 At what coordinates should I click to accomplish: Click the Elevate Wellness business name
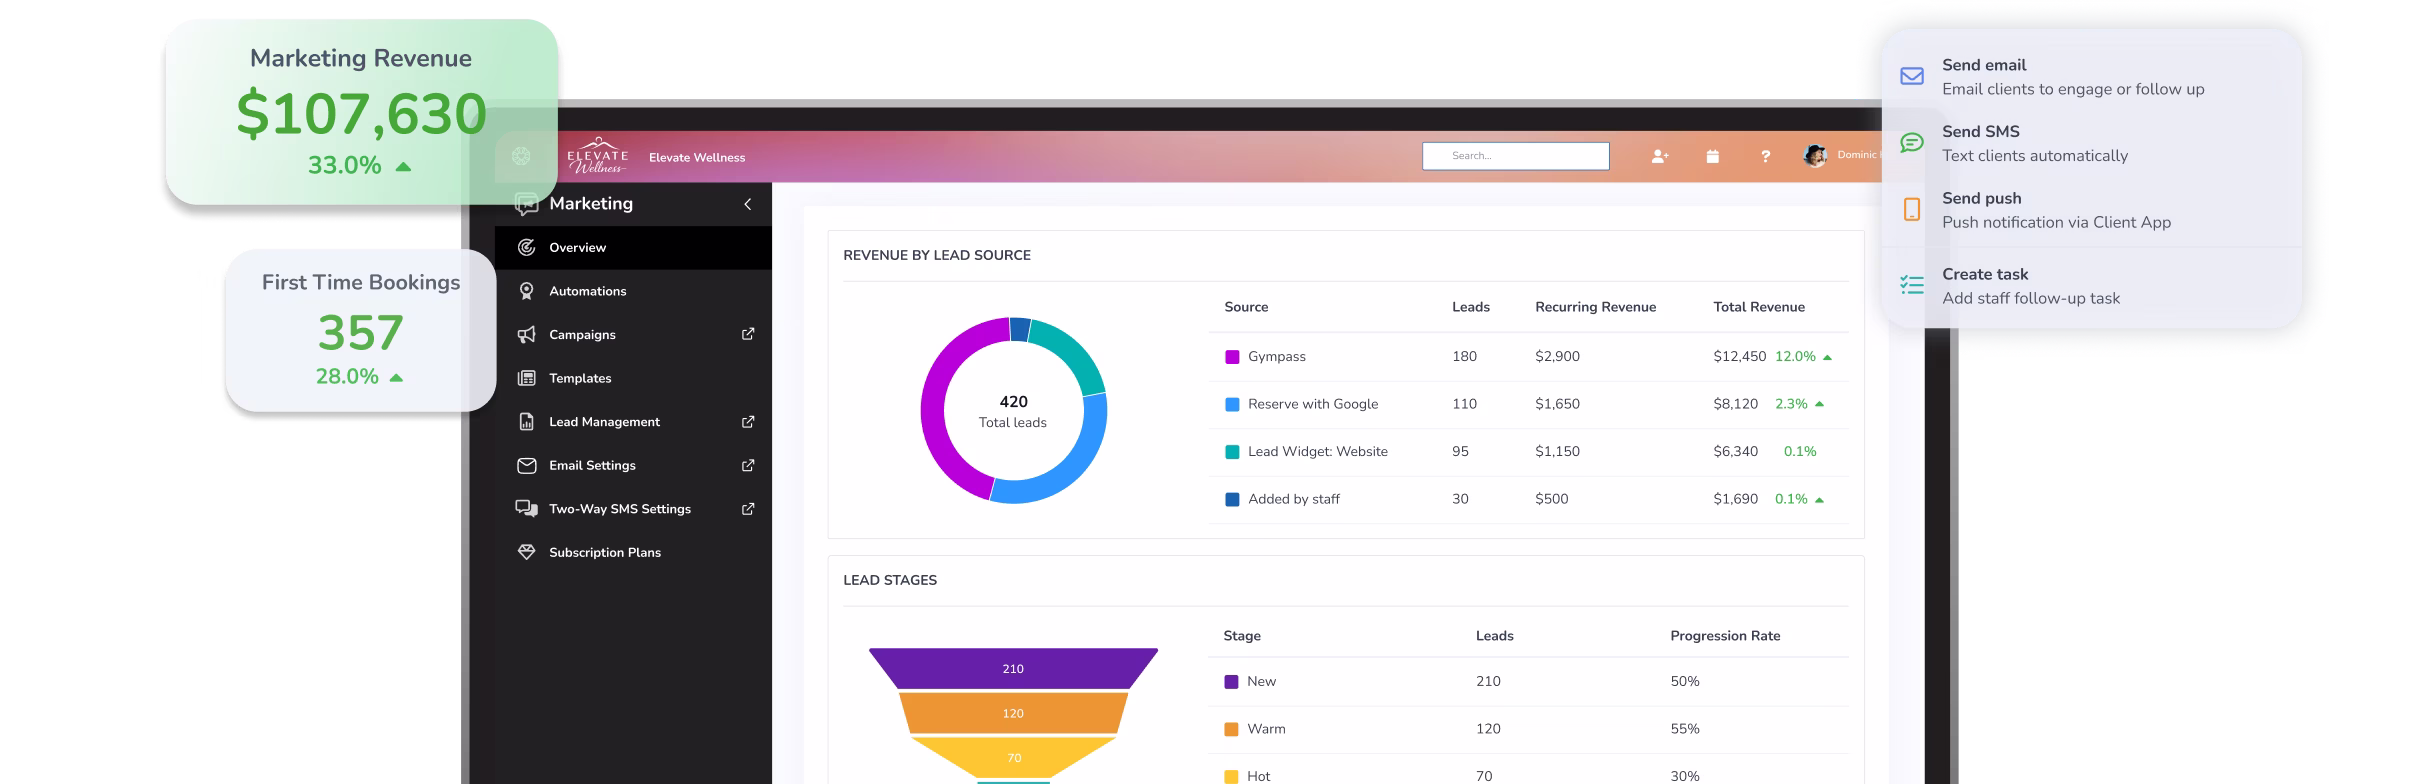[x=697, y=157]
